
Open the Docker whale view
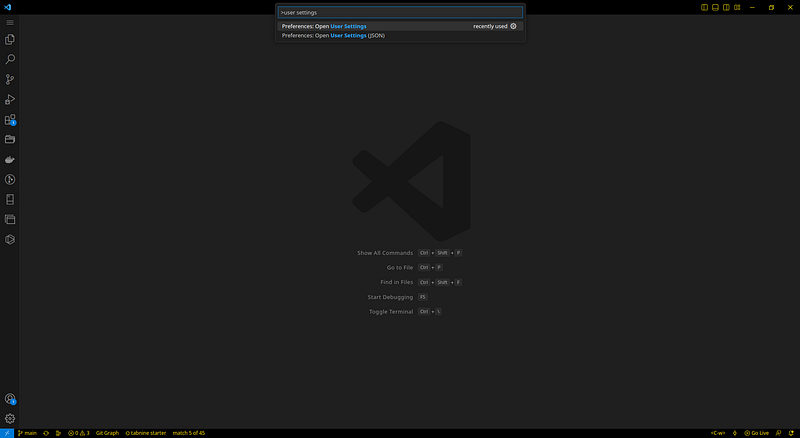(10, 159)
